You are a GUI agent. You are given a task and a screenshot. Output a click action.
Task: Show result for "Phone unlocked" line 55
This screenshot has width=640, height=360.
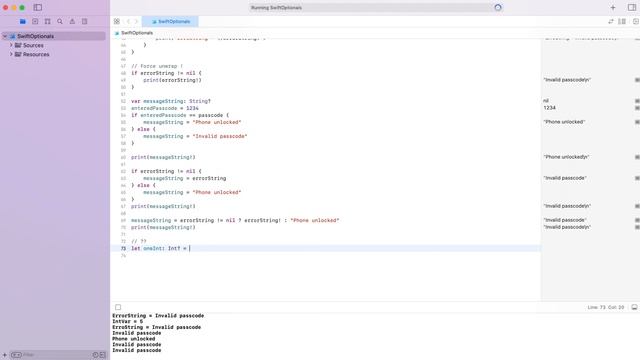click(637, 122)
